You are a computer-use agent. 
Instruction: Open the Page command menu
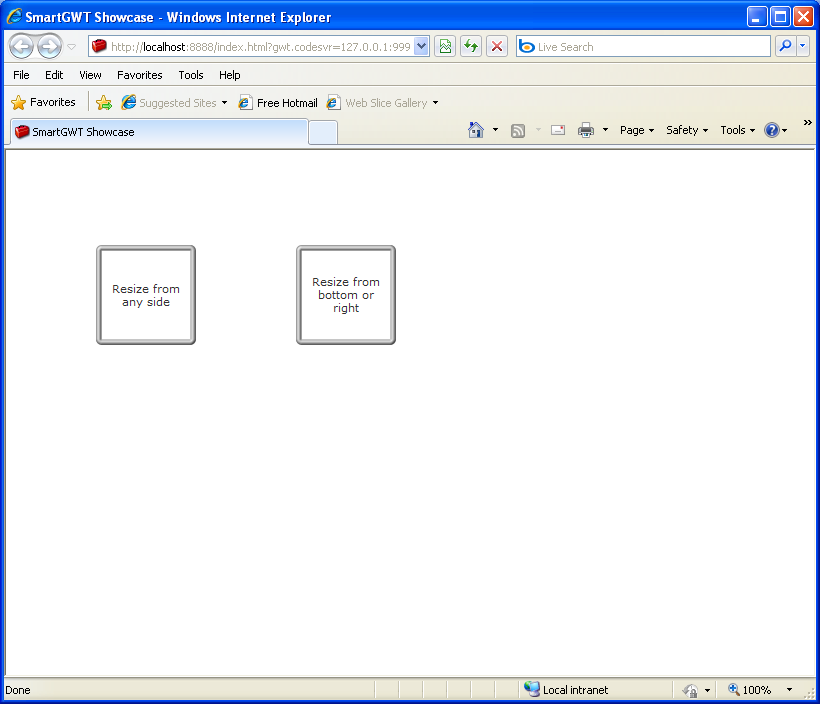coord(637,130)
